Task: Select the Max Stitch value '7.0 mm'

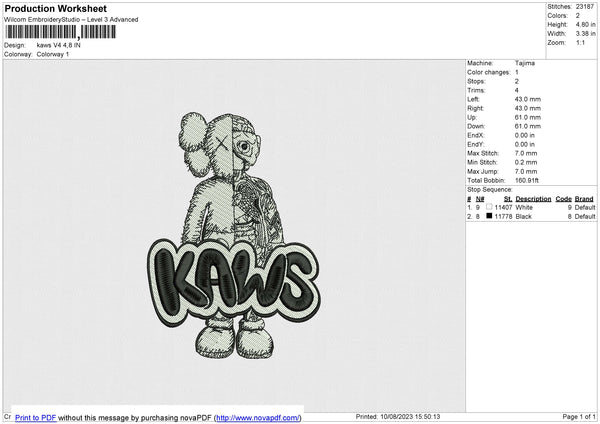Action: coord(526,153)
